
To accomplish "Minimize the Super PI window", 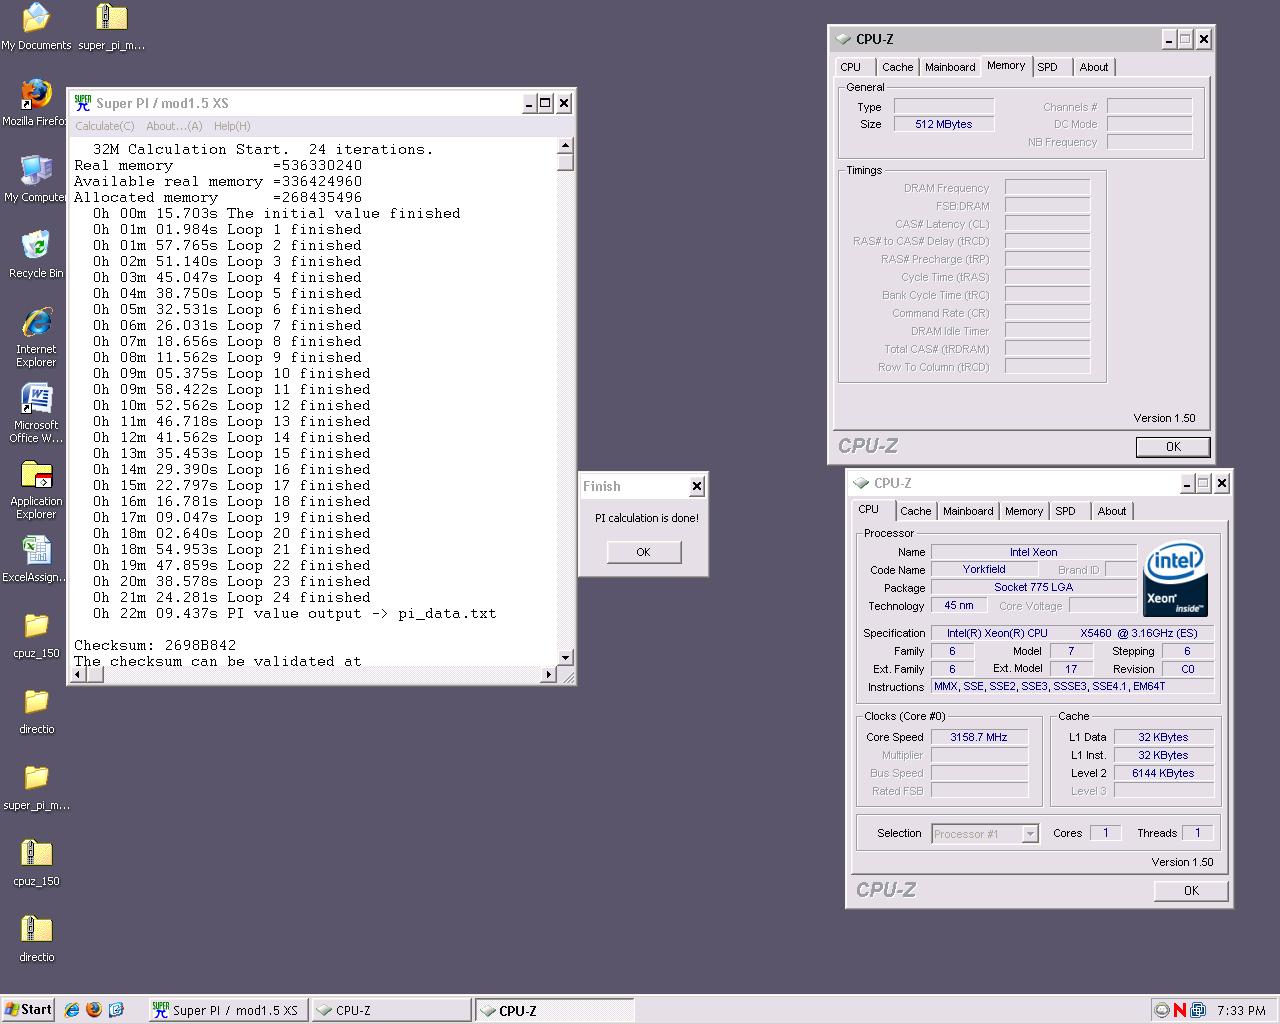I will [x=530, y=103].
